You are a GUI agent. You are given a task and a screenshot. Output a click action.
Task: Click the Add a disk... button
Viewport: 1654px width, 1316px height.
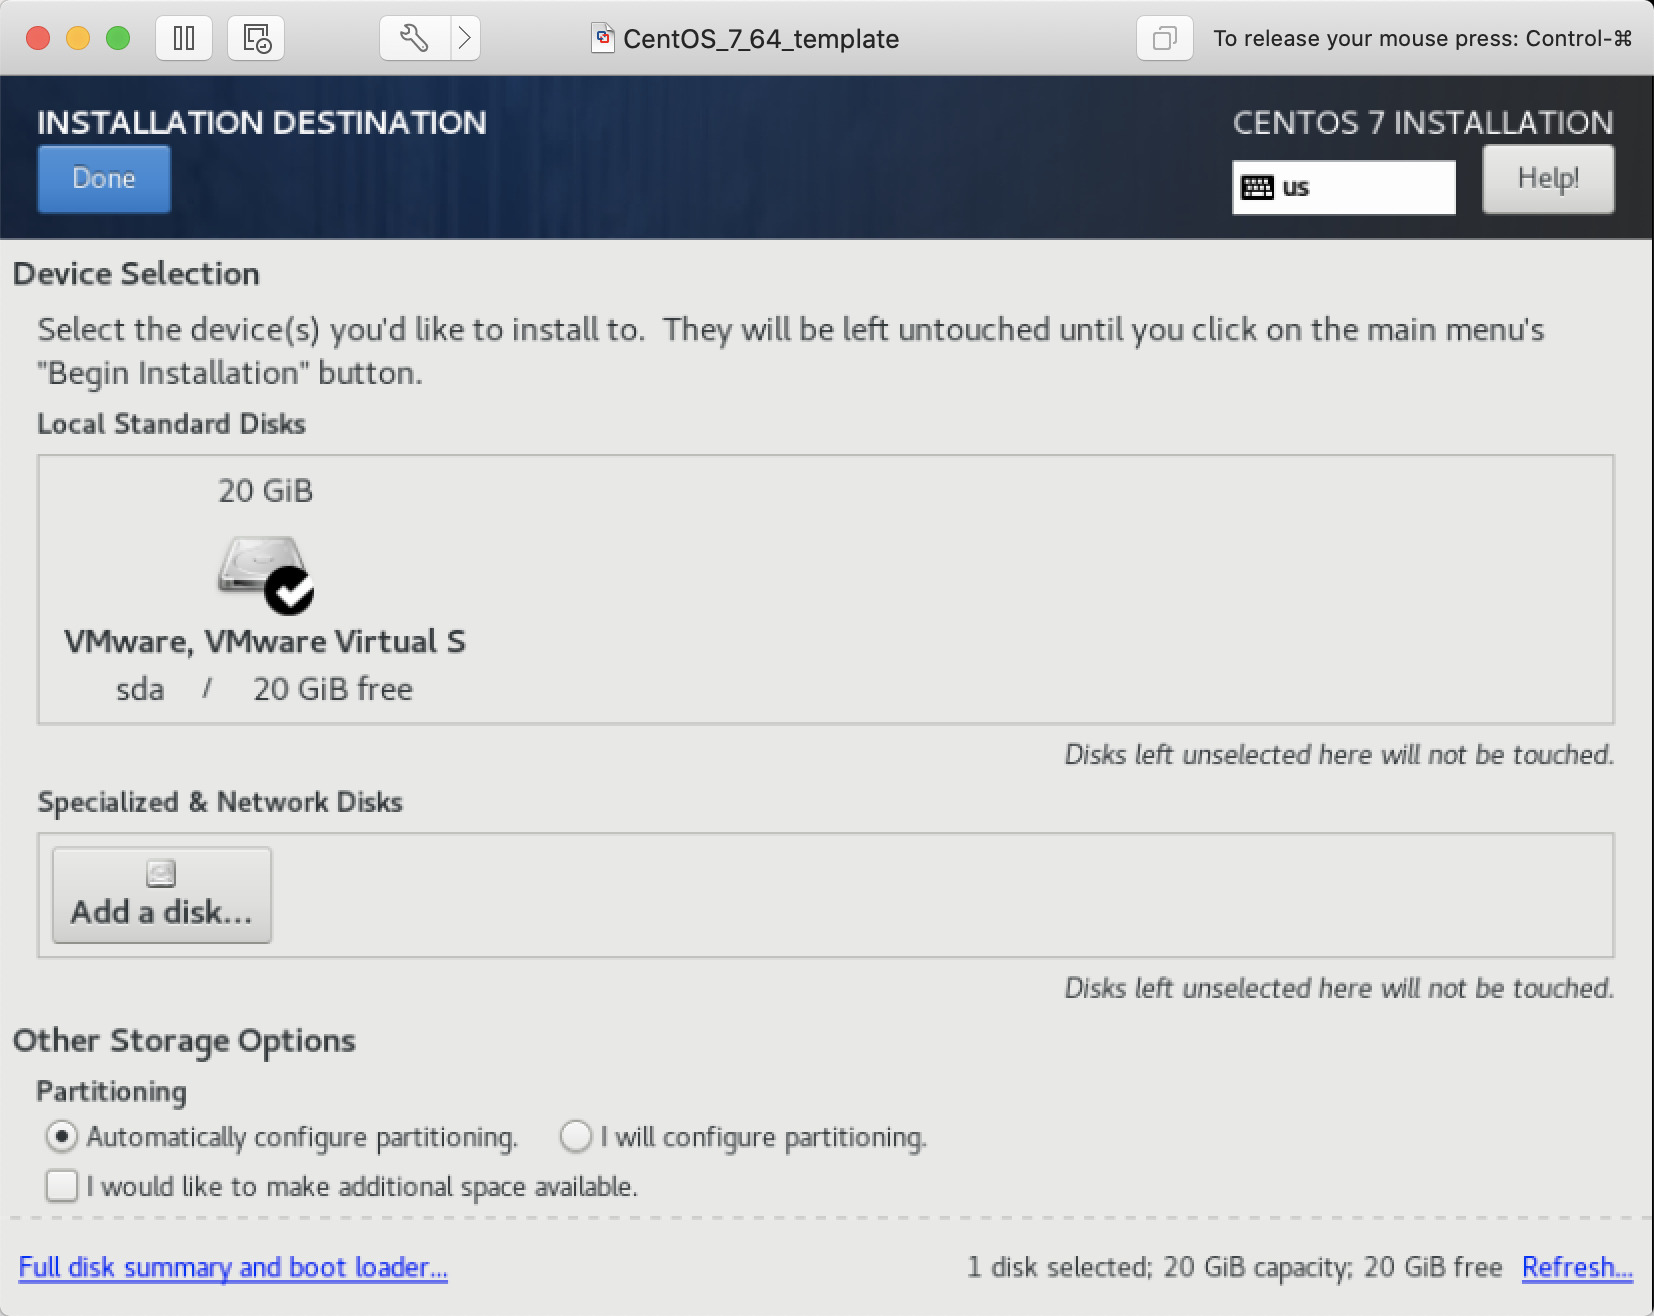click(162, 895)
